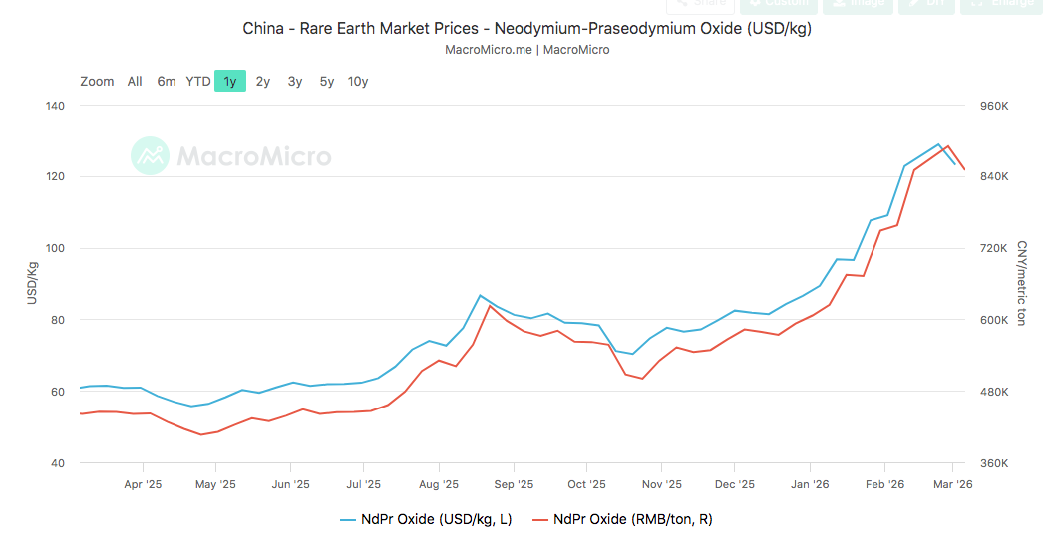1047x544 pixels.
Task: Pick the 5y zoom range
Action: point(327,82)
